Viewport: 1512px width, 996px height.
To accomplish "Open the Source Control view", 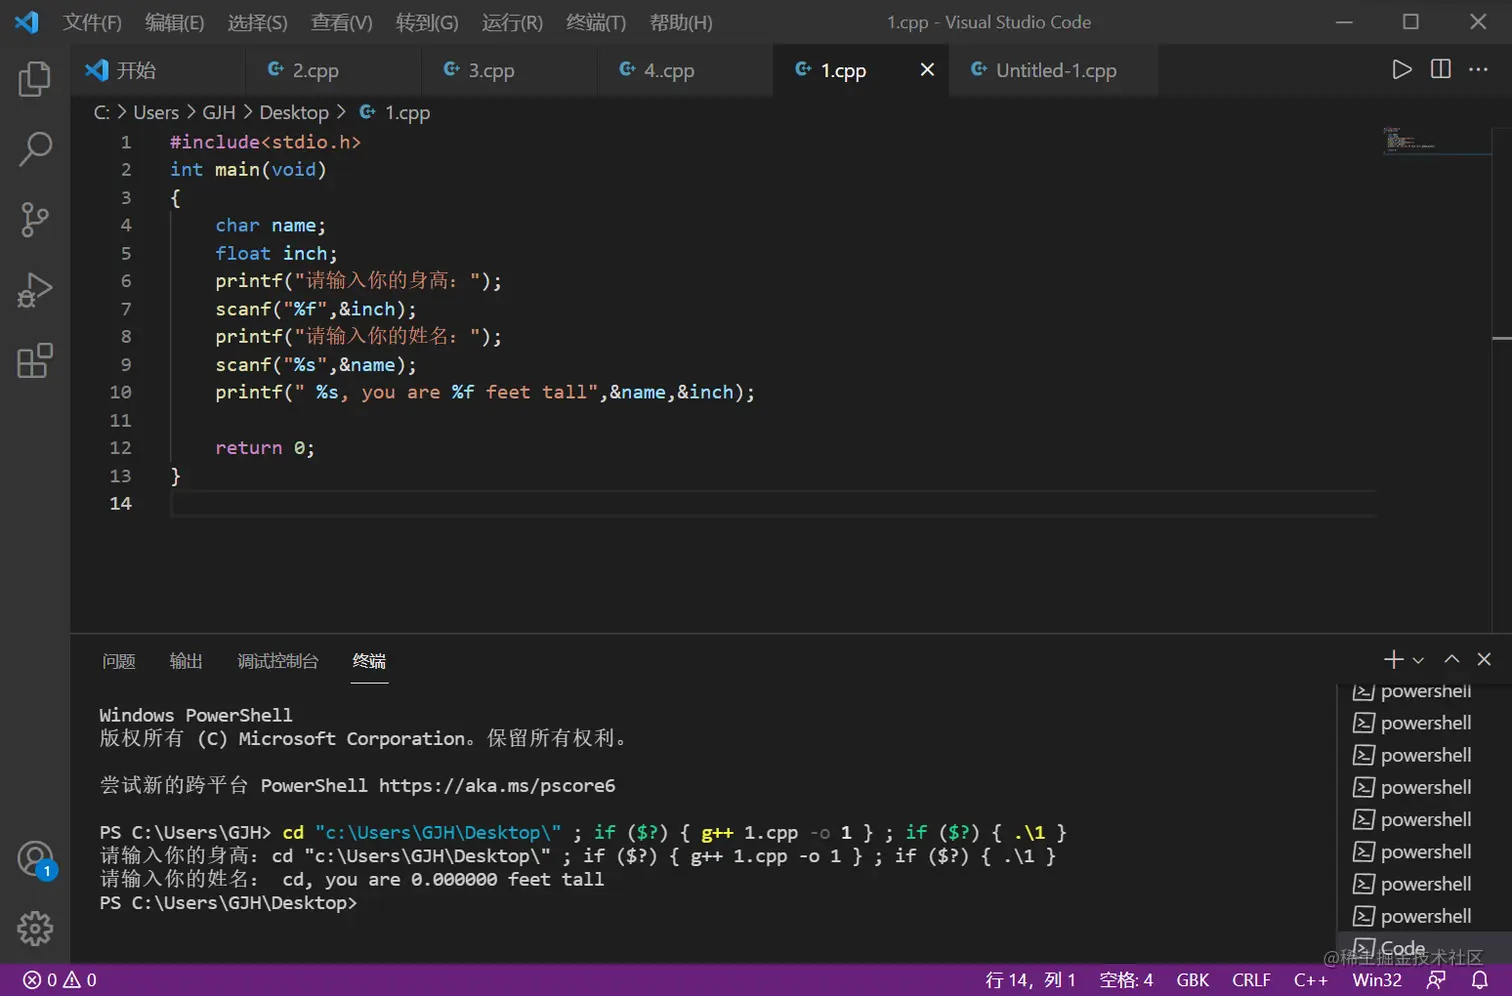I will point(35,219).
